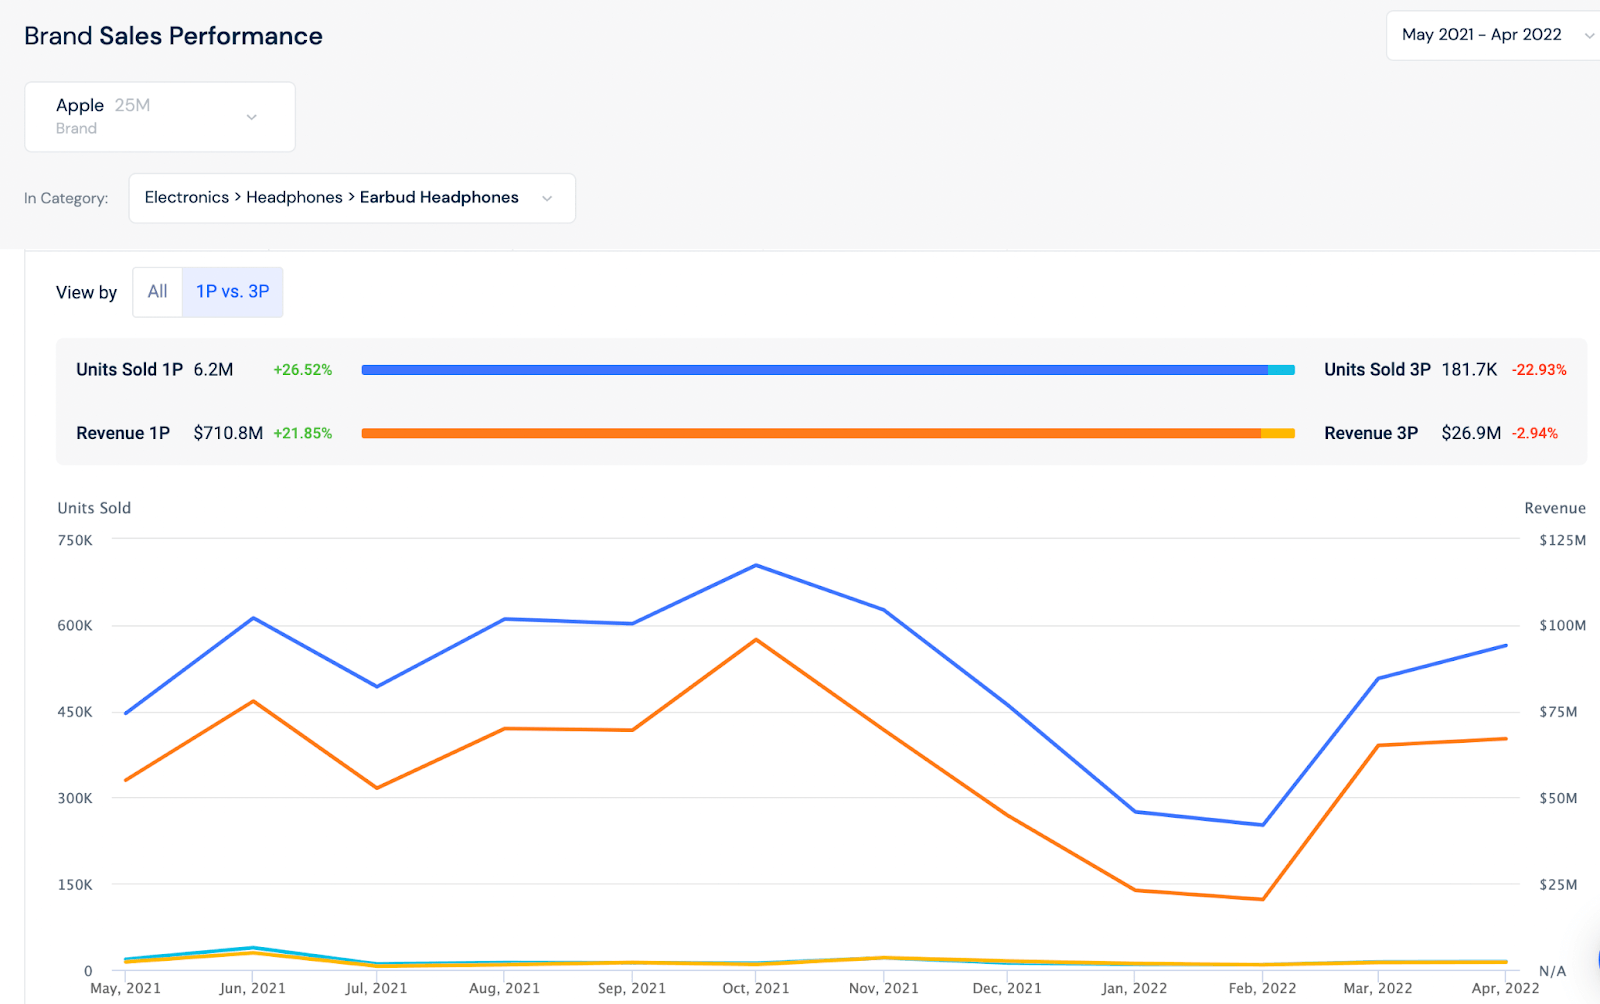Open the Apple brand dropdown
Viewport: 1600px width, 1004px height.
click(159, 117)
